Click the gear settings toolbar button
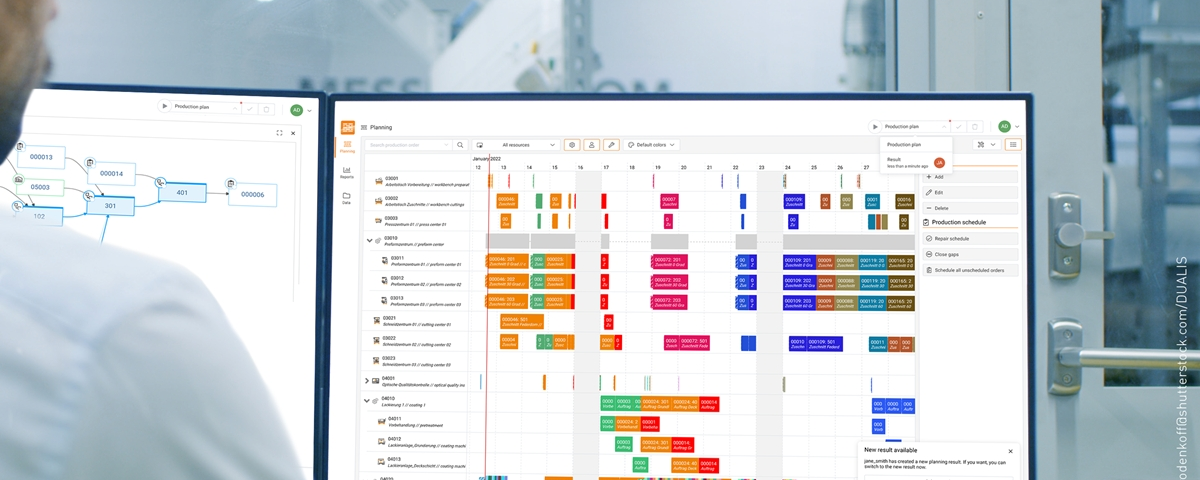The height and width of the screenshot is (480, 1200). (572, 145)
